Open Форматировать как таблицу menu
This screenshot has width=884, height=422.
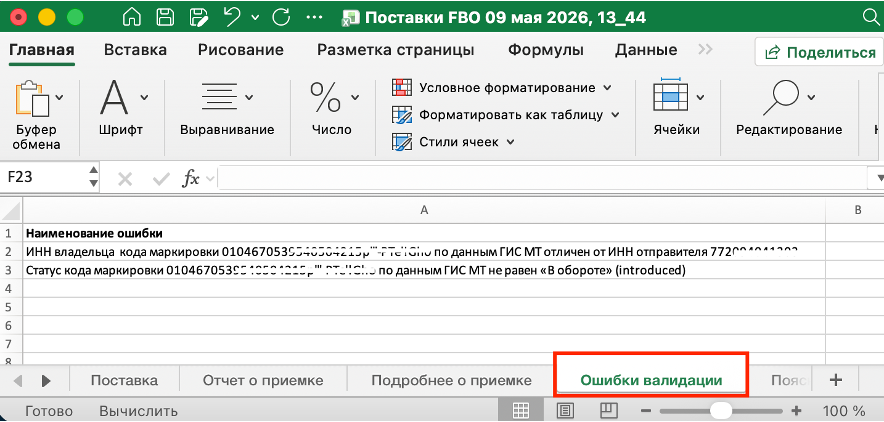pos(506,115)
